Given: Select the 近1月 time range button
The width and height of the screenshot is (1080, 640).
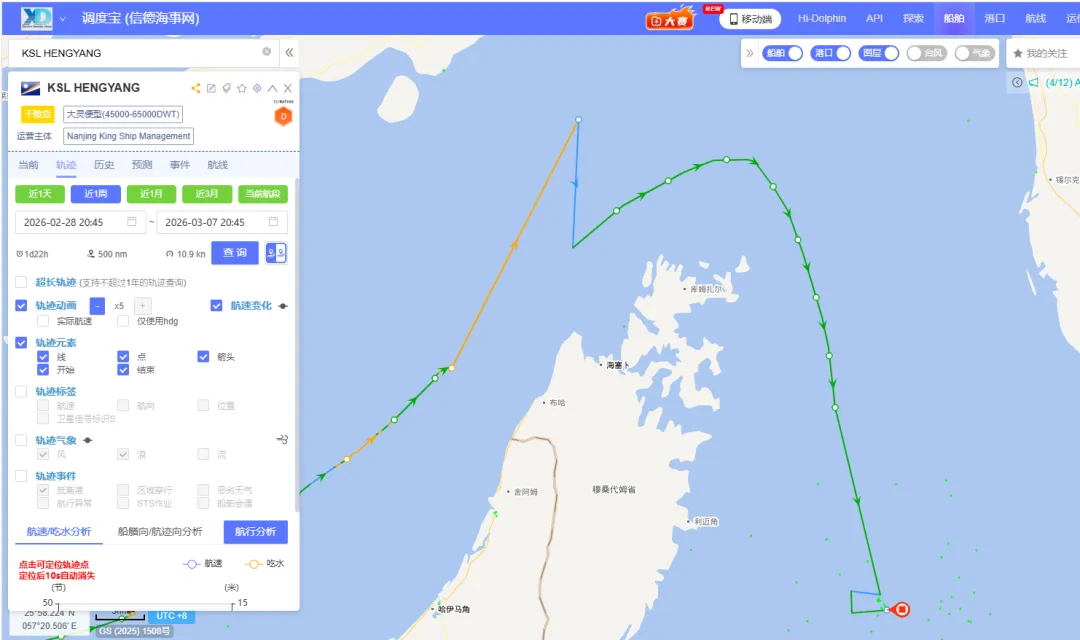Looking at the screenshot, I should (x=152, y=194).
